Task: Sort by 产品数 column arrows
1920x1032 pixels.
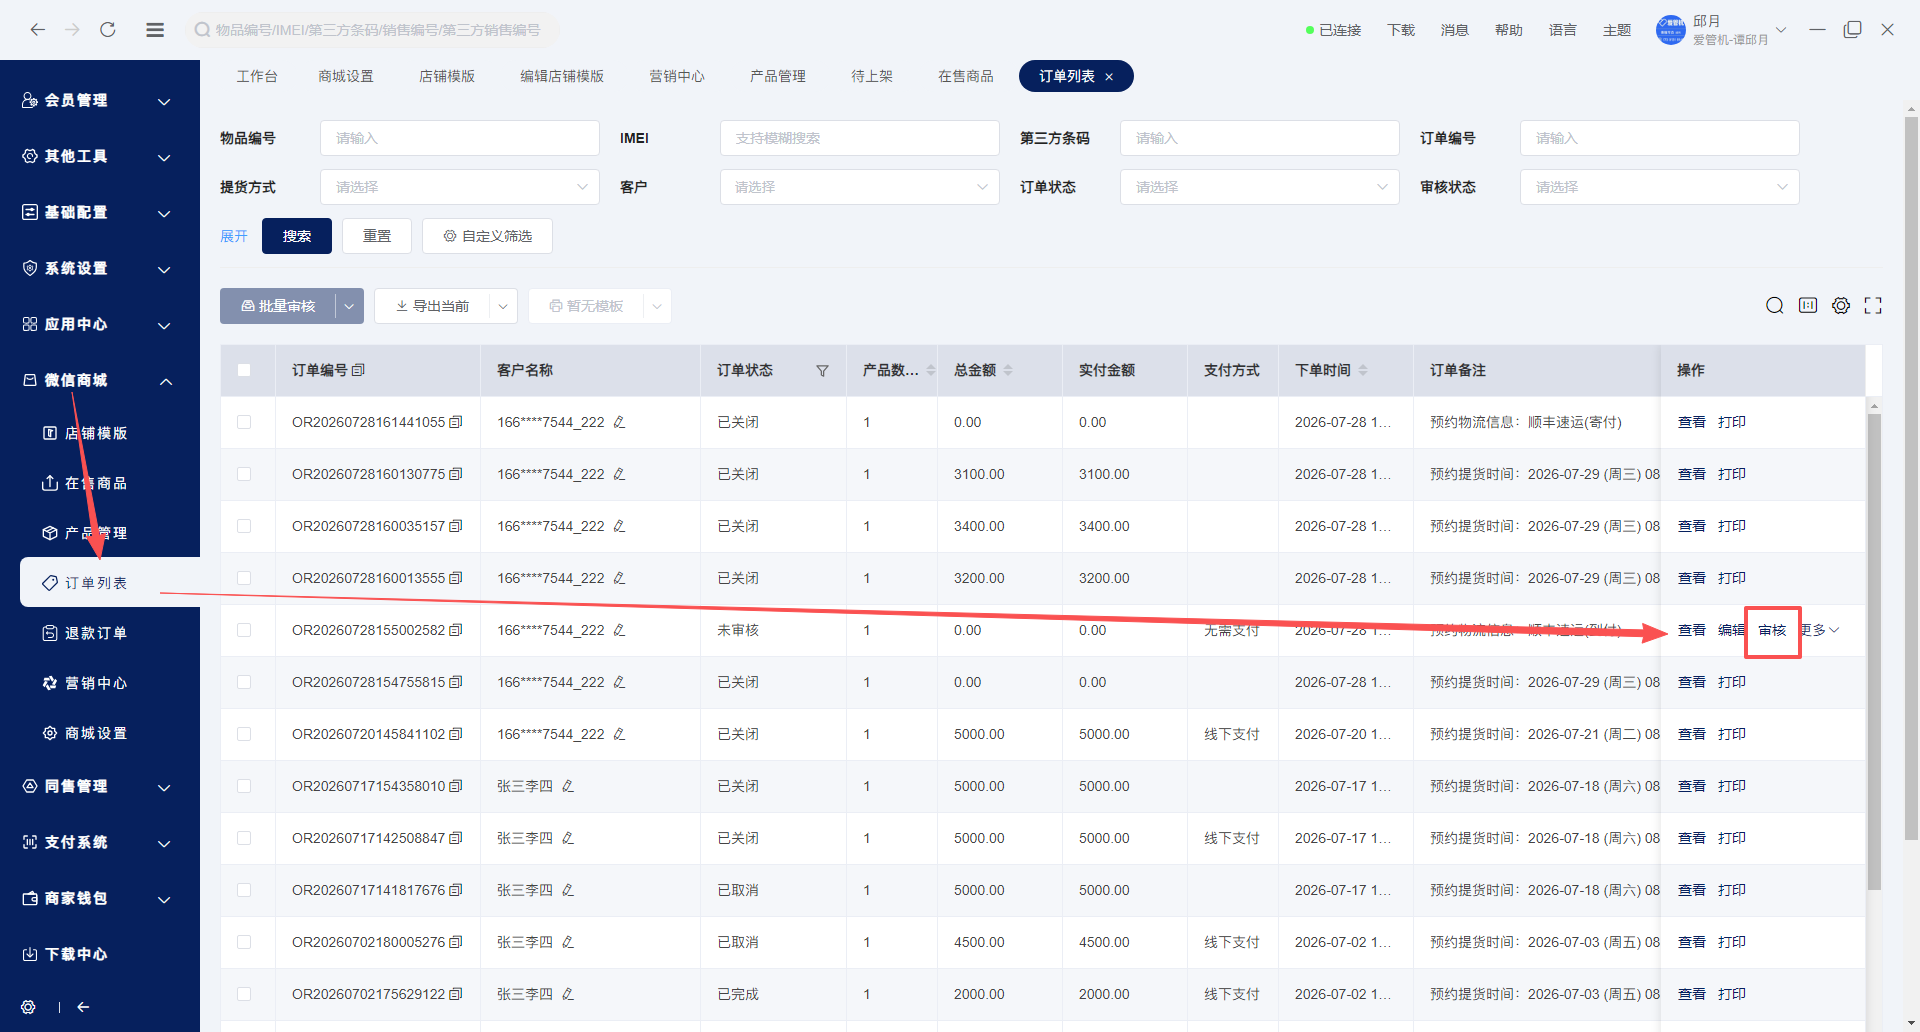Action: coord(931,370)
